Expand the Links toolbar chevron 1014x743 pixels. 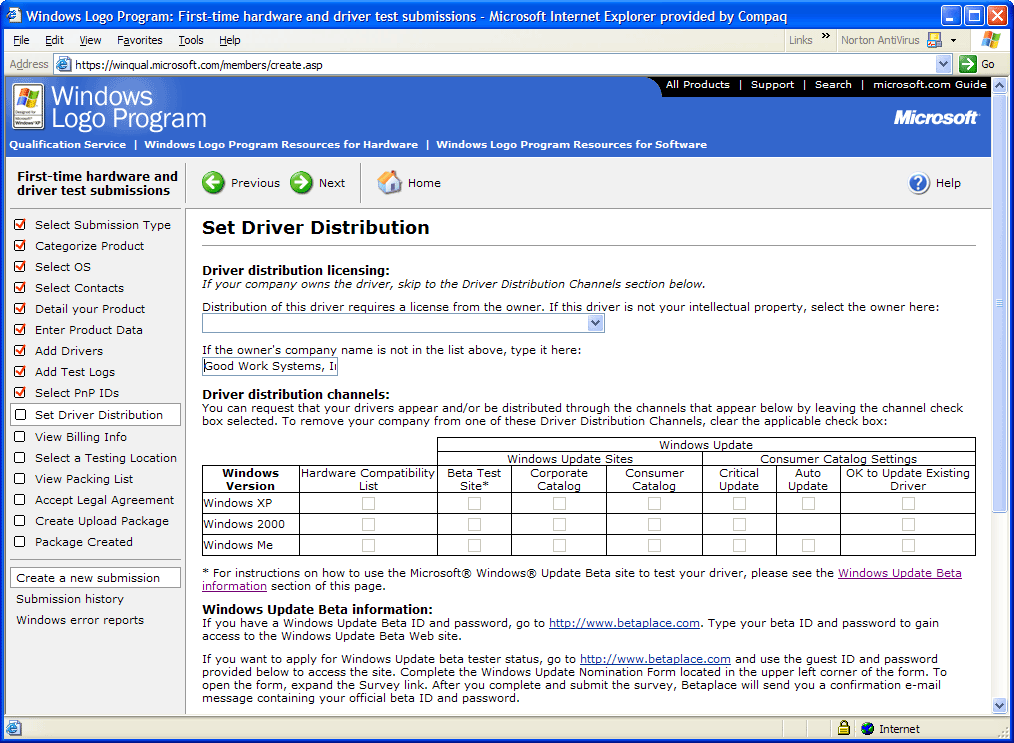point(826,38)
